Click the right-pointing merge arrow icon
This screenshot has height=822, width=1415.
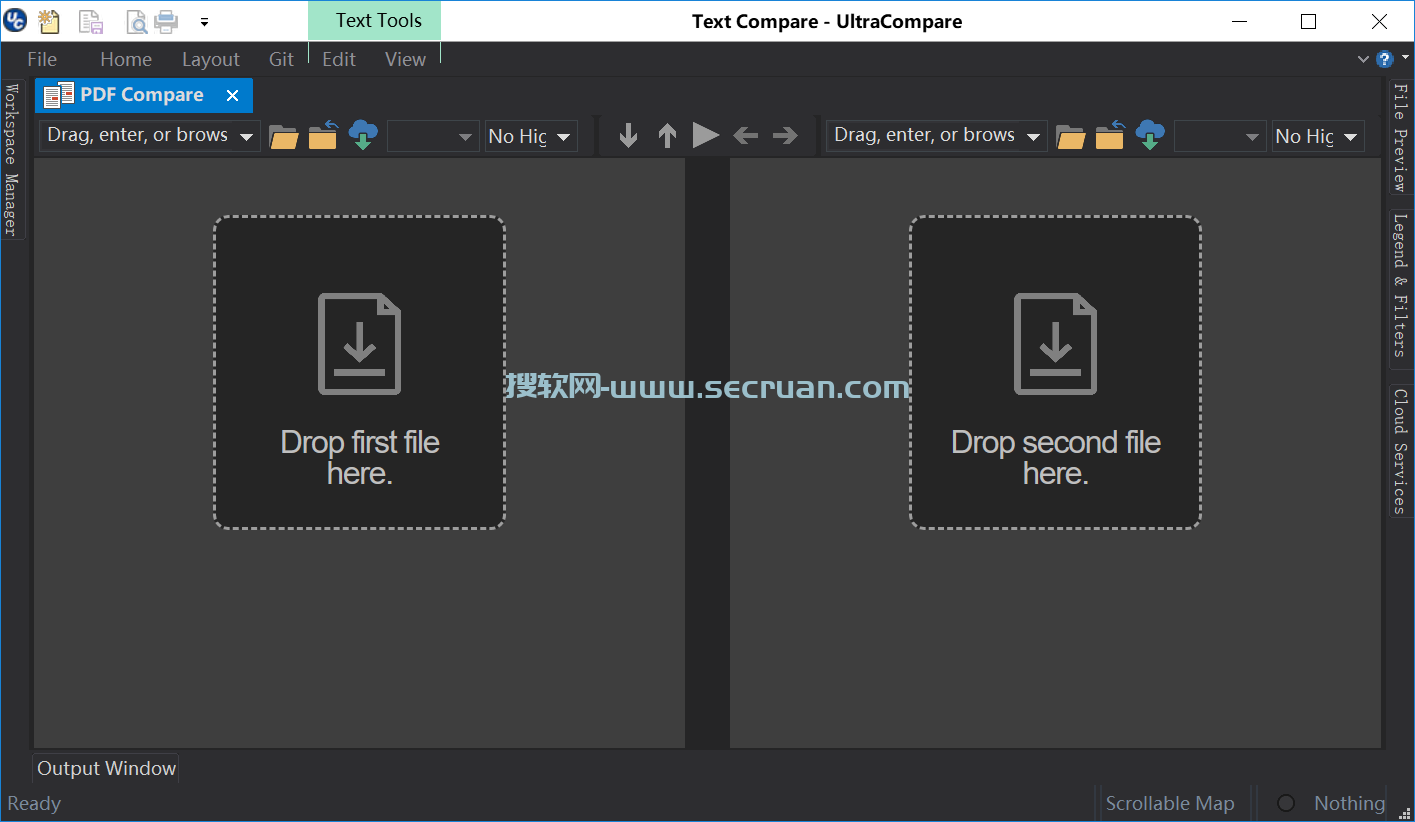(785, 135)
